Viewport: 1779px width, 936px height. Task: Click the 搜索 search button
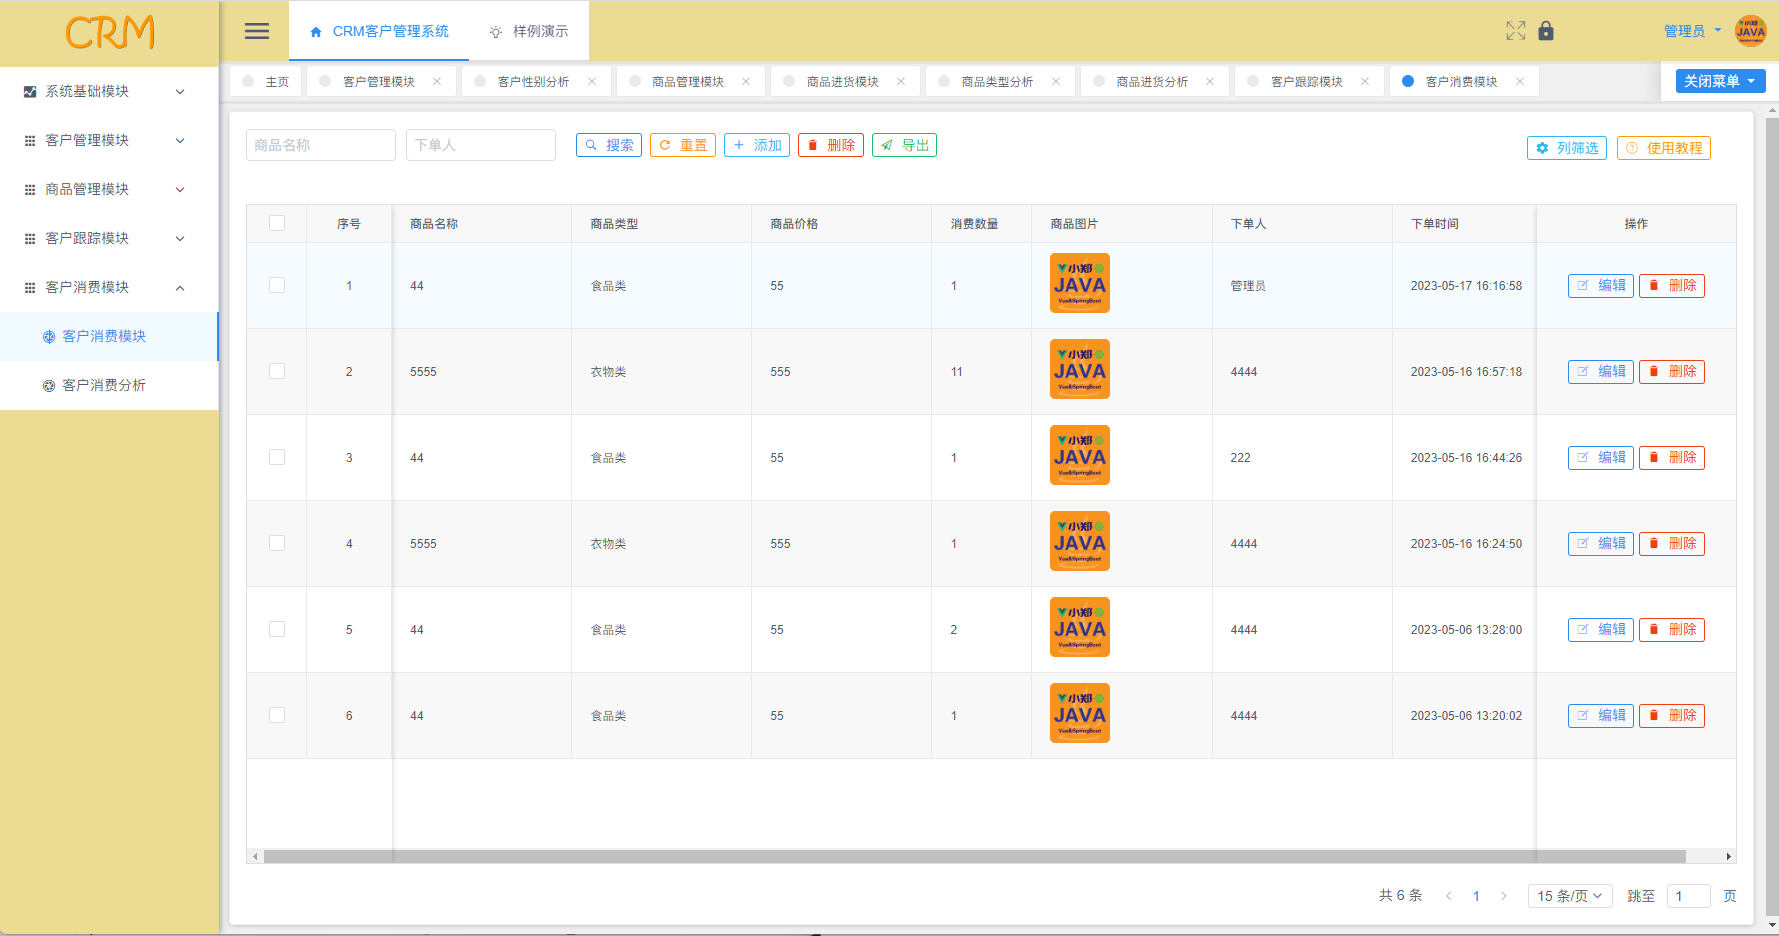coord(609,145)
